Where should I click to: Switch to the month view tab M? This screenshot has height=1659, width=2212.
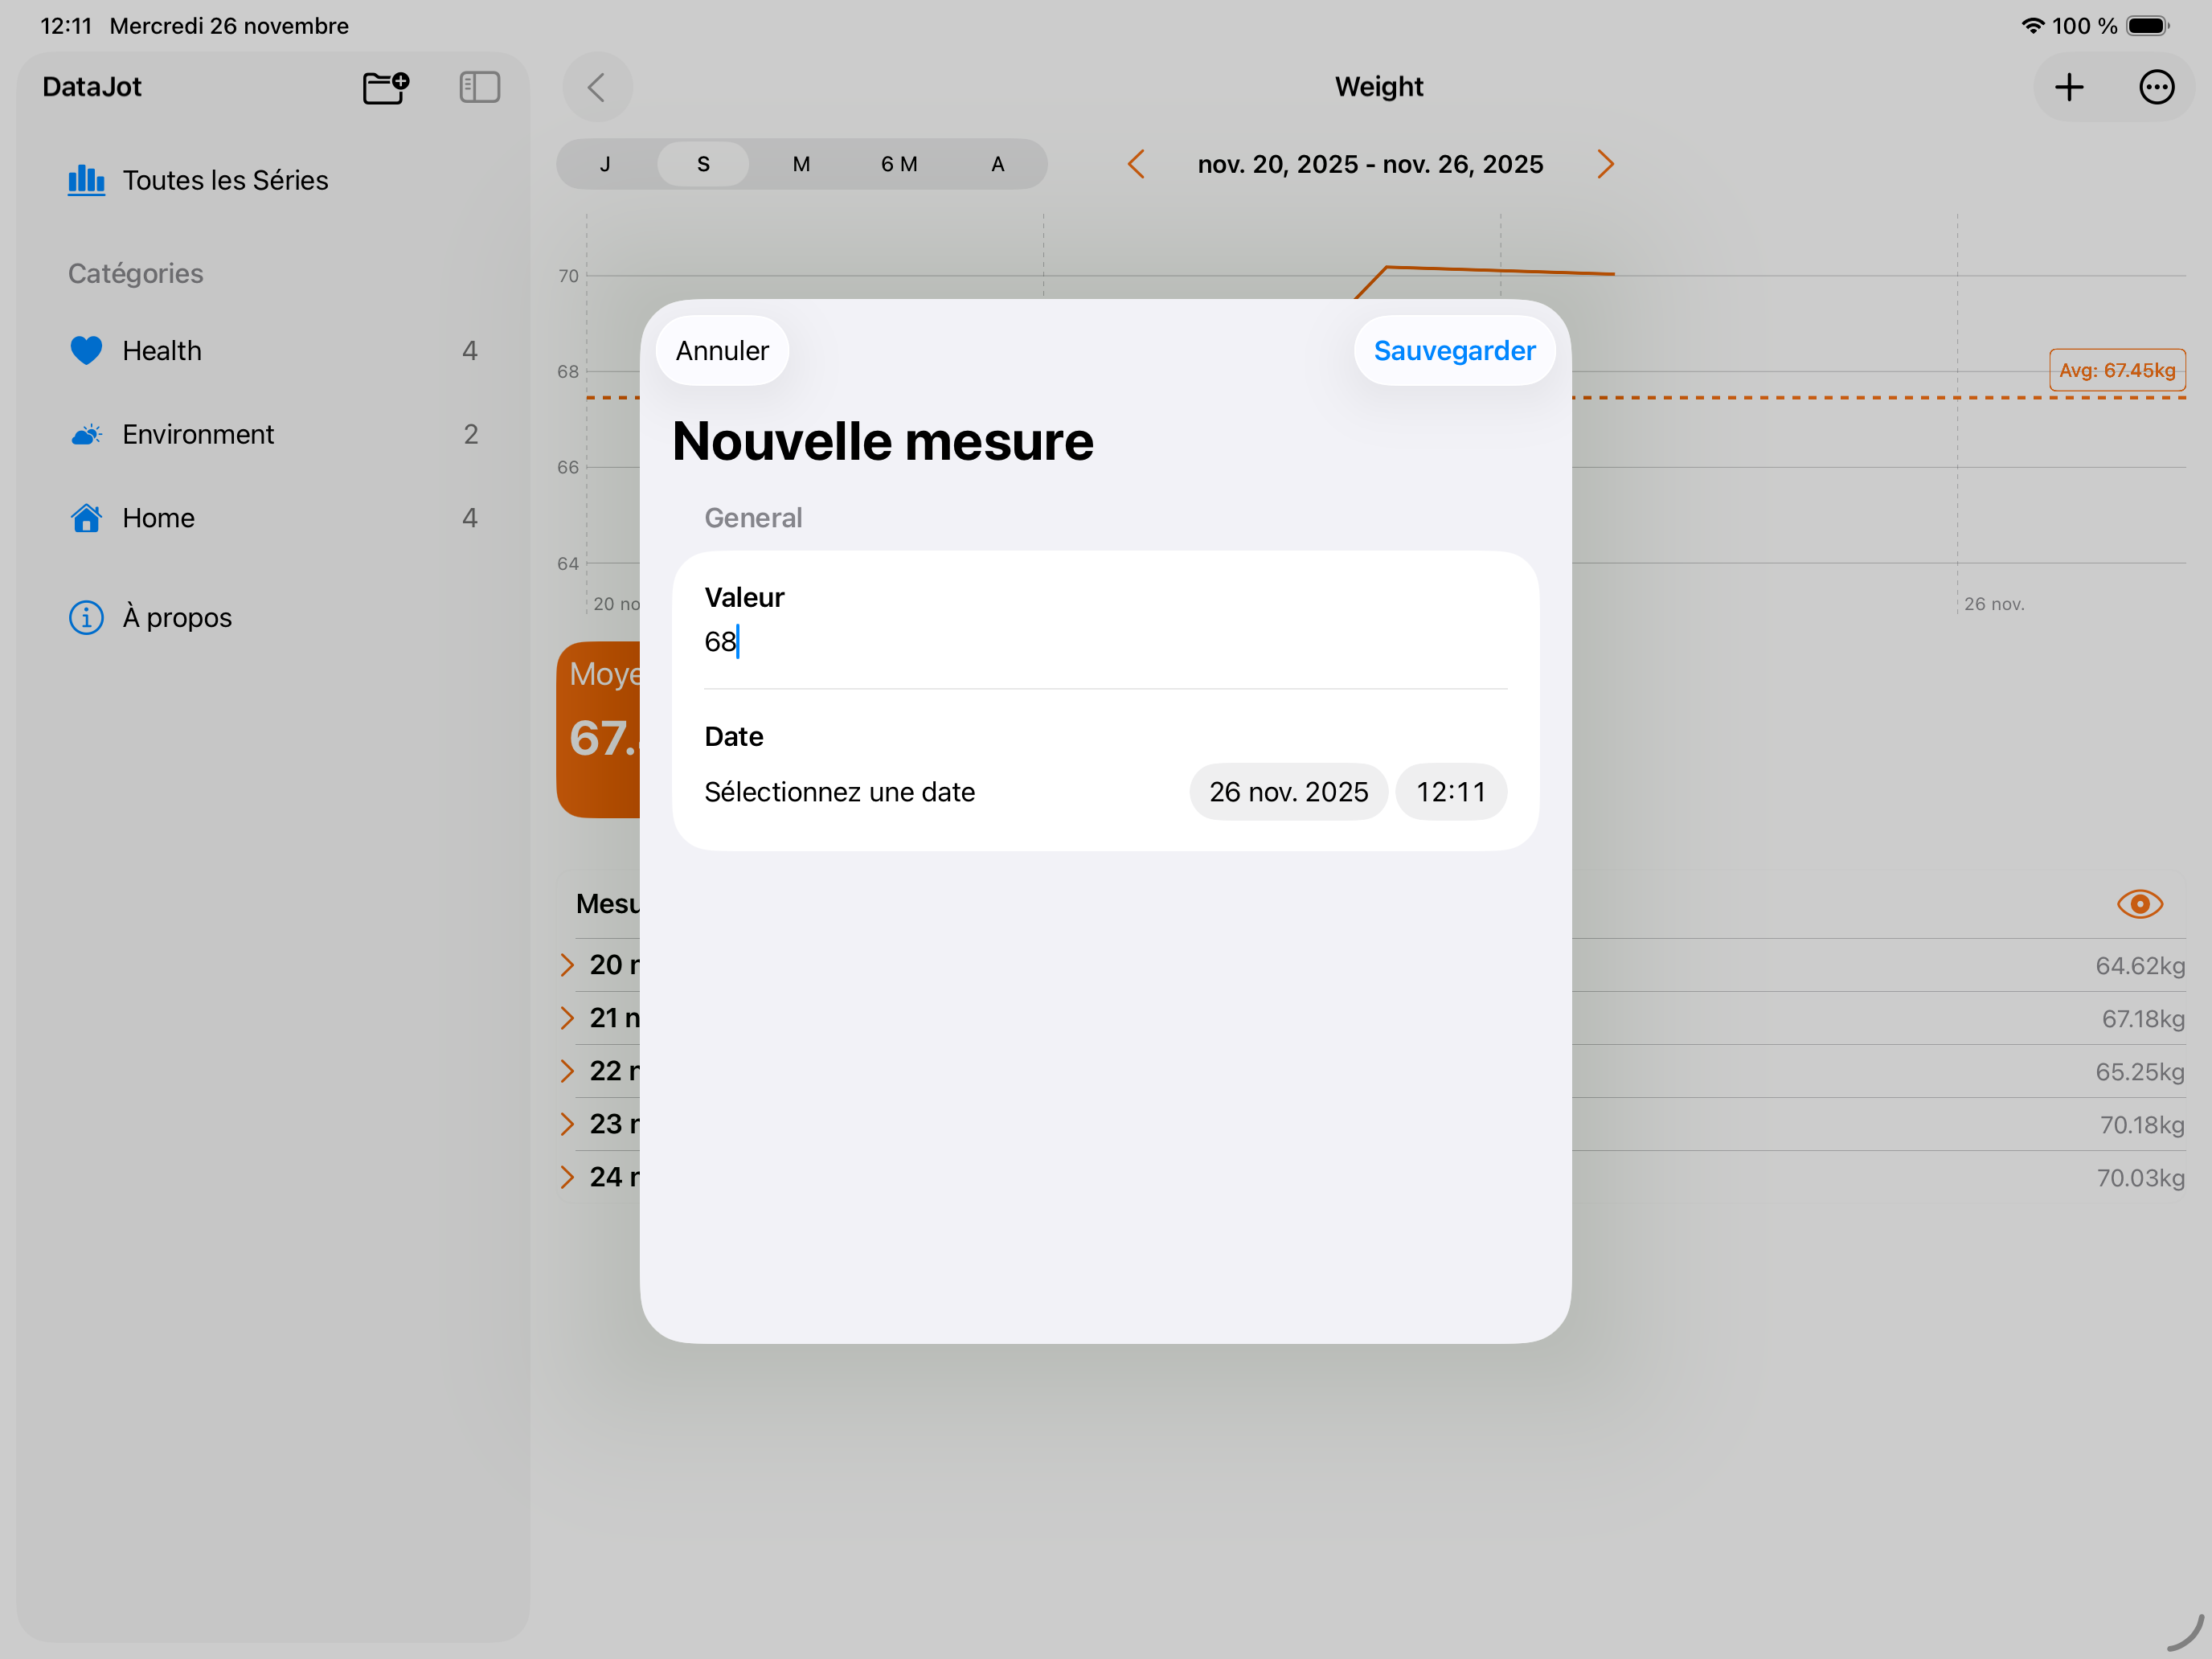pyautogui.click(x=801, y=163)
